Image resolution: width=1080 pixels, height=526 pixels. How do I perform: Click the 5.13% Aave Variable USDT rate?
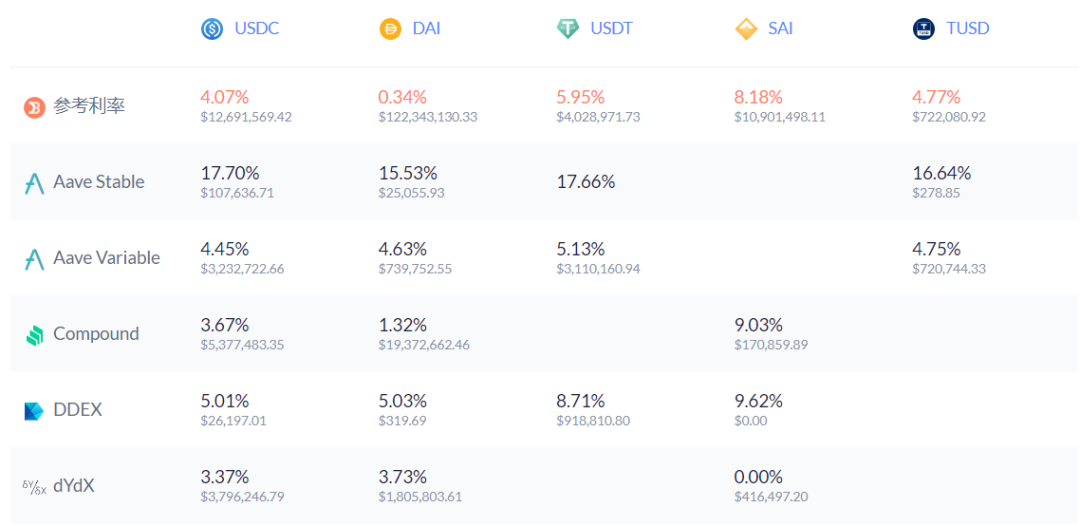pyautogui.click(x=581, y=249)
